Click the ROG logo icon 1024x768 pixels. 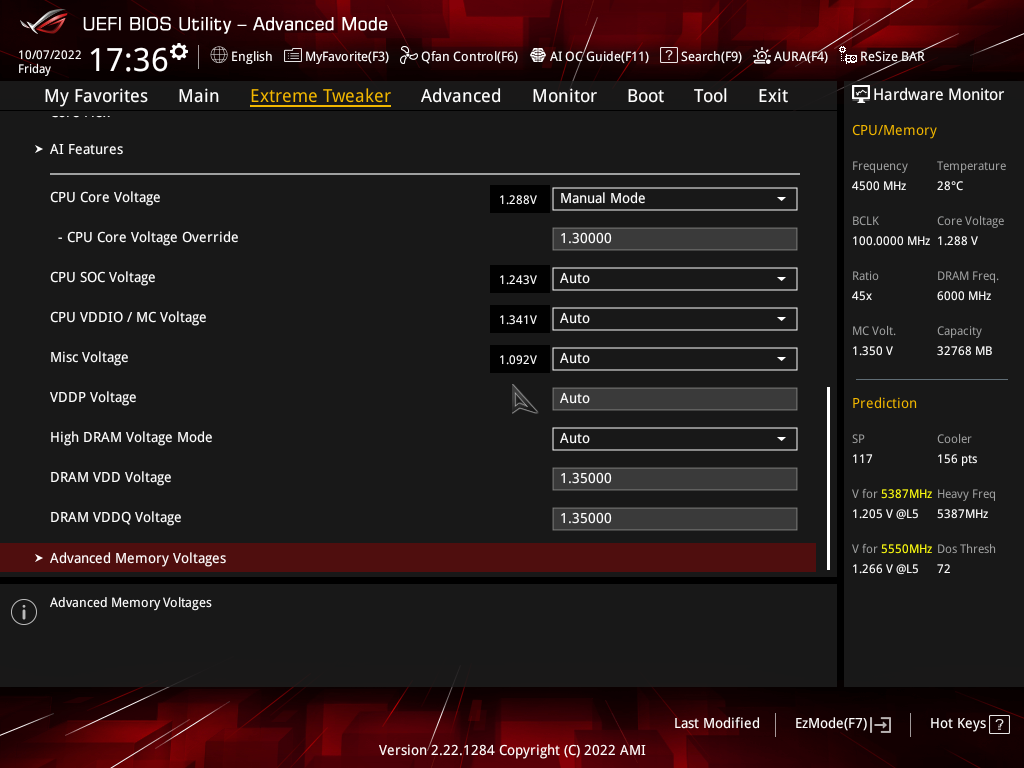(44, 22)
